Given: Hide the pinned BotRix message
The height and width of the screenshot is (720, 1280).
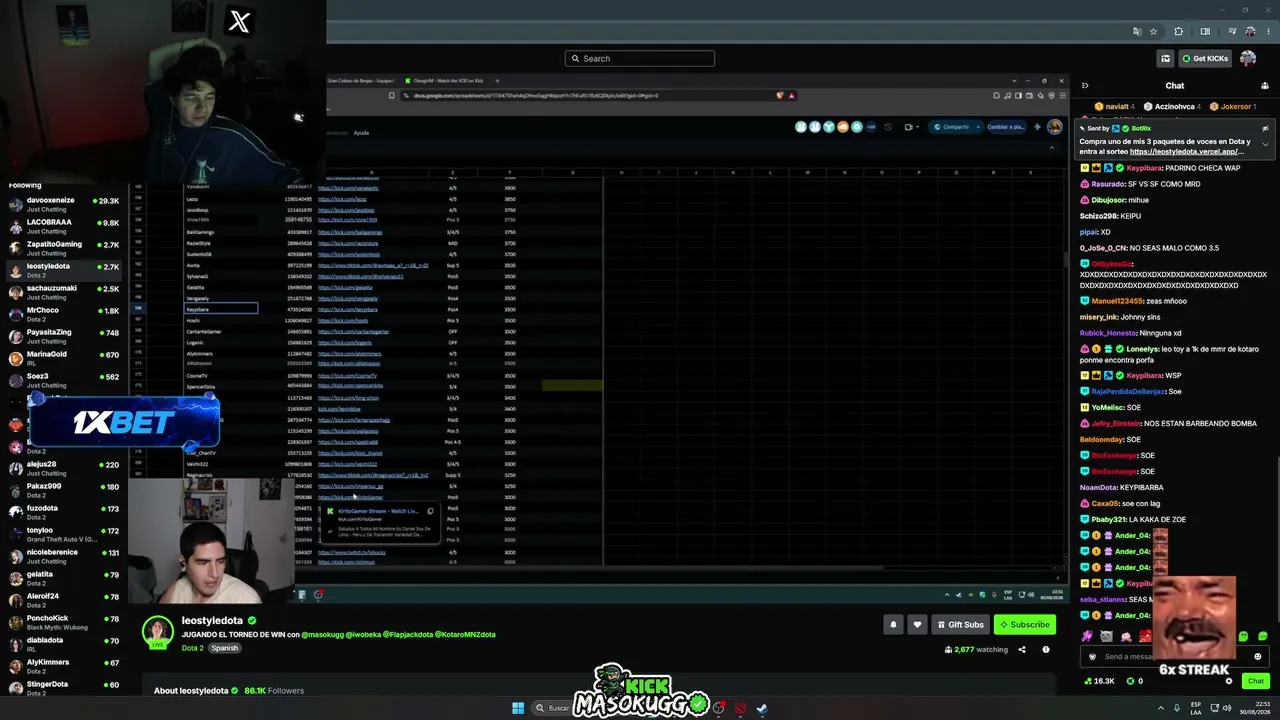Looking at the screenshot, I should pos(1265,128).
